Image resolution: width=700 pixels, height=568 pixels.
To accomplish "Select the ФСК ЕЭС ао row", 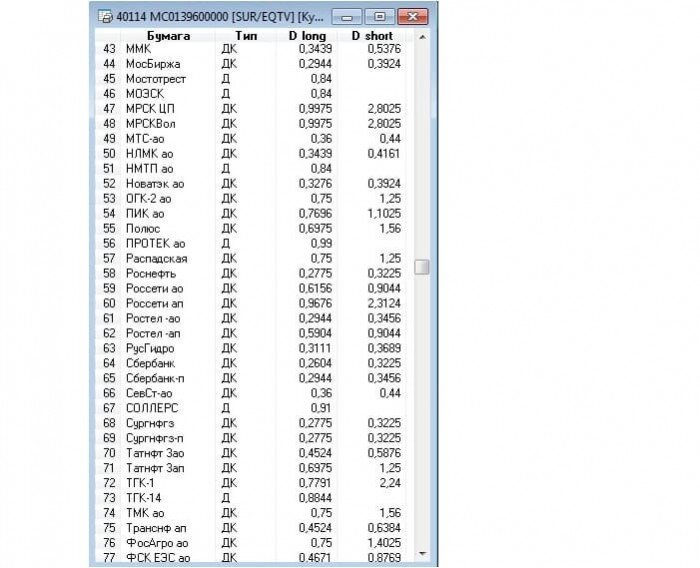I will coord(251,558).
